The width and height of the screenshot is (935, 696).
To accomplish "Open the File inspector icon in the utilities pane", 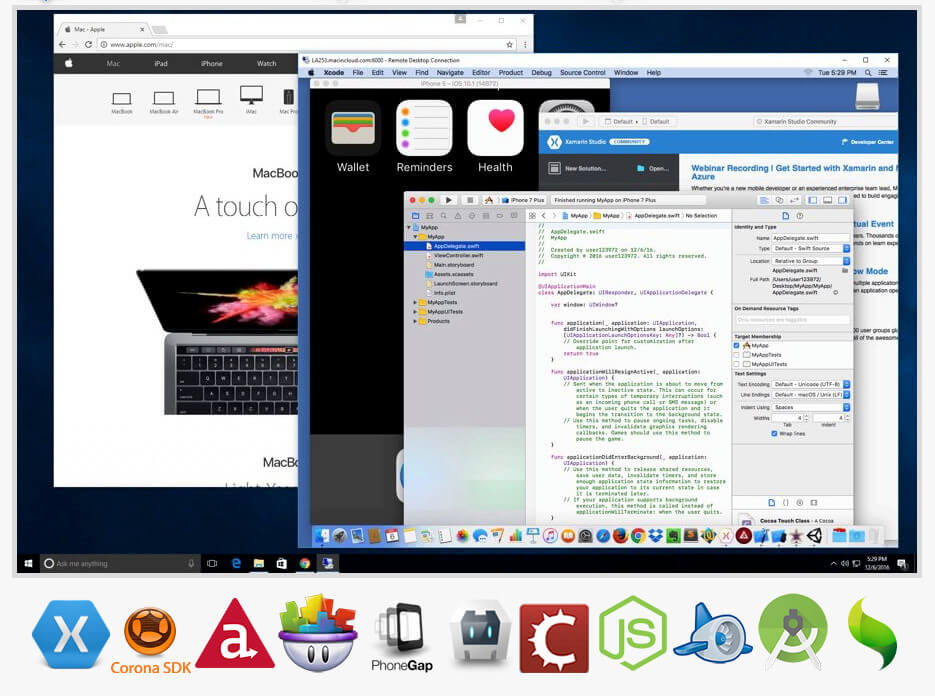I will tap(785, 216).
